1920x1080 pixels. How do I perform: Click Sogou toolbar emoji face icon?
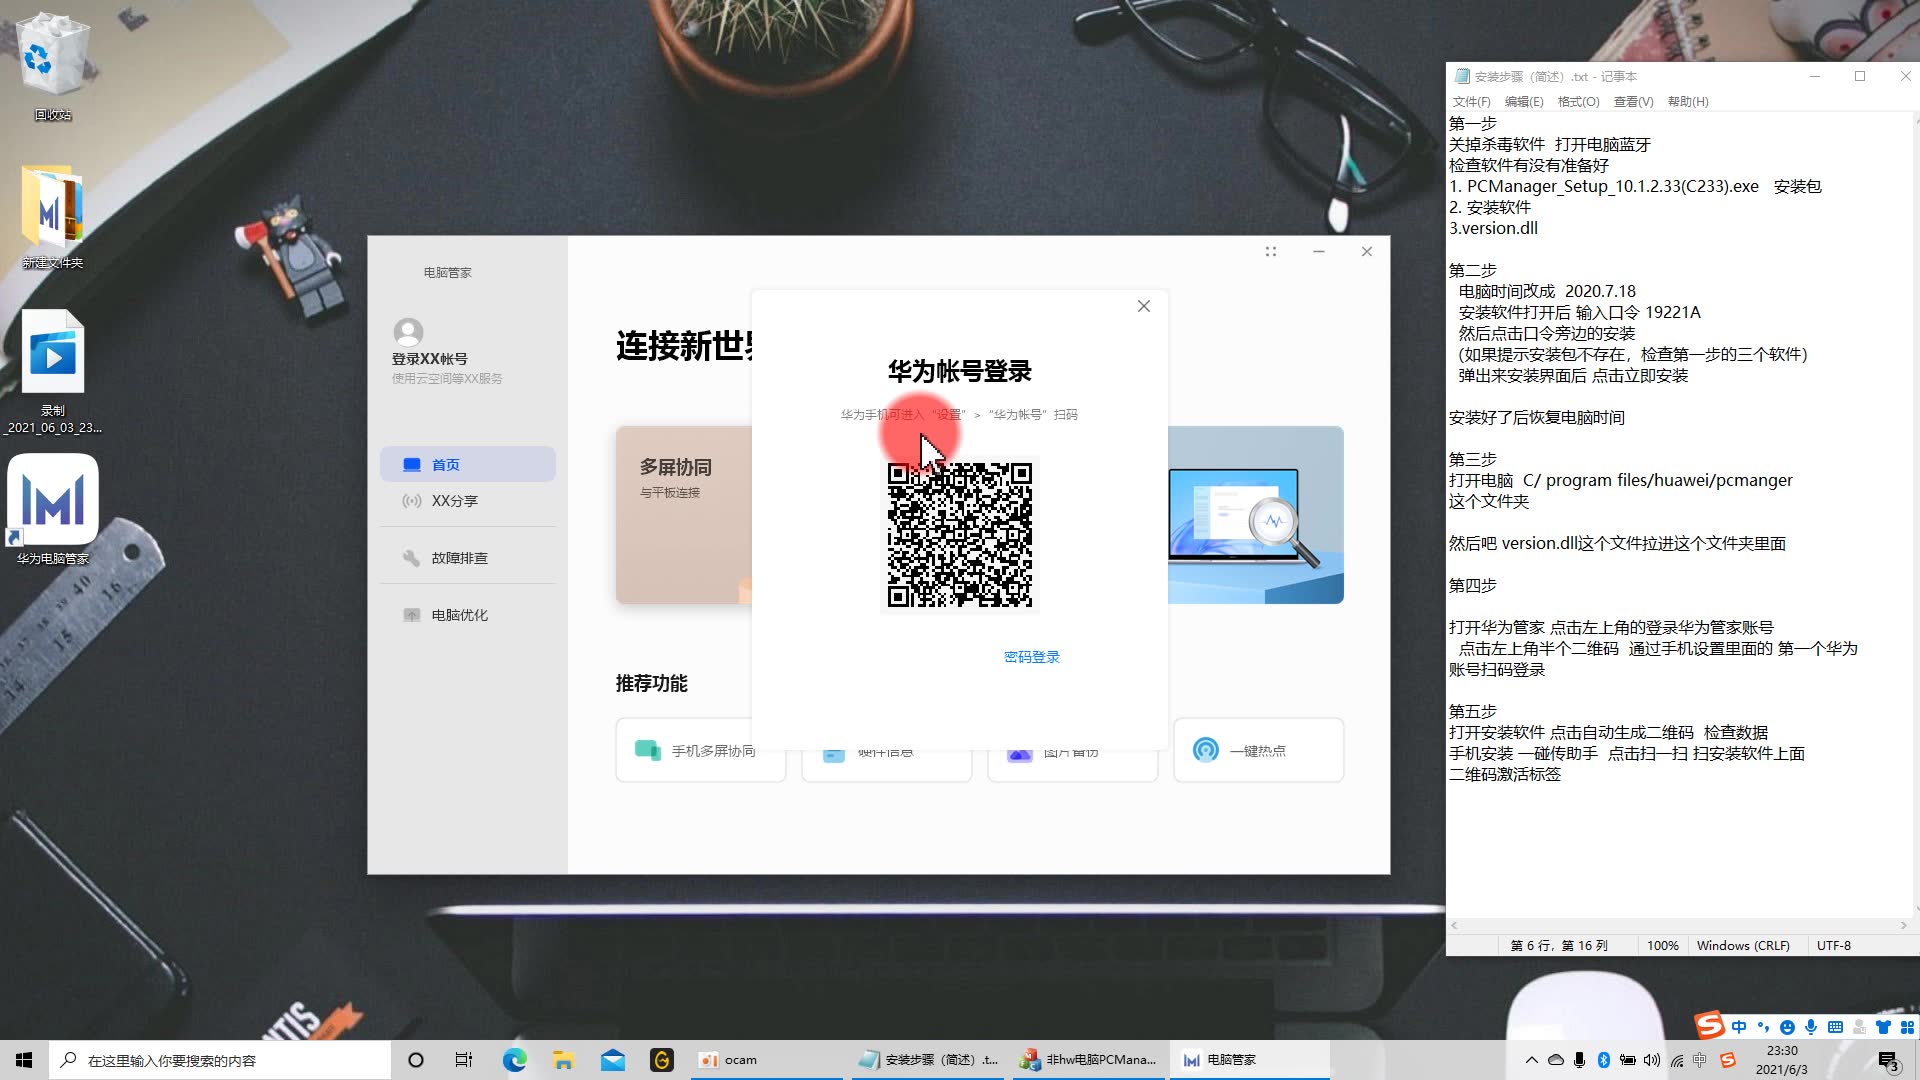(x=1787, y=1027)
